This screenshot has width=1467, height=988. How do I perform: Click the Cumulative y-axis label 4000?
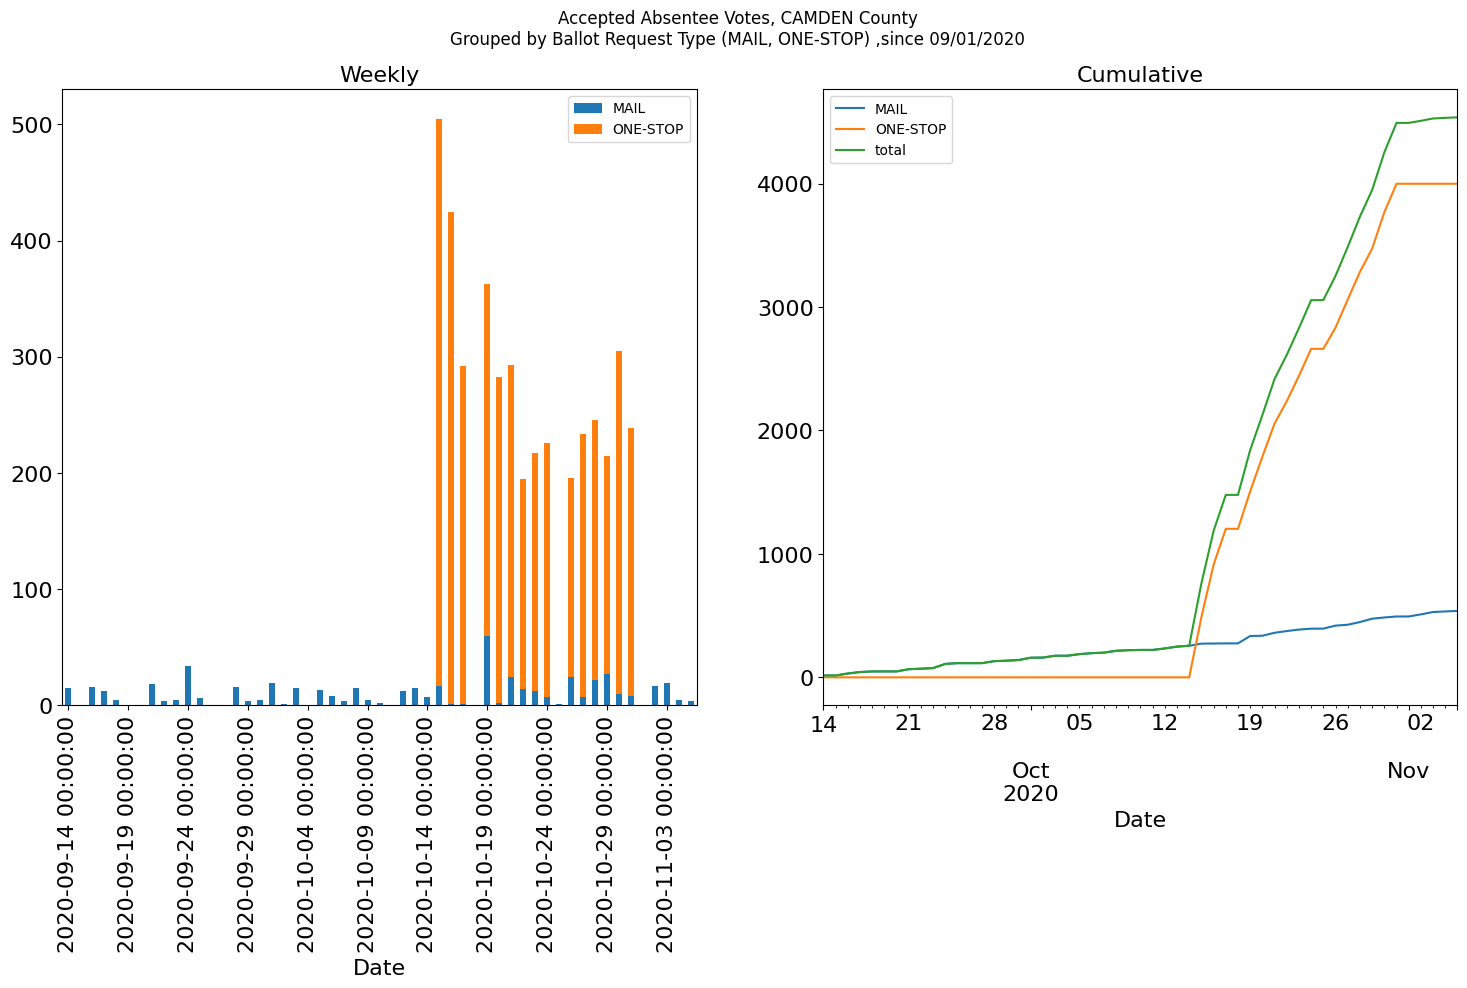click(x=783, y=185)
